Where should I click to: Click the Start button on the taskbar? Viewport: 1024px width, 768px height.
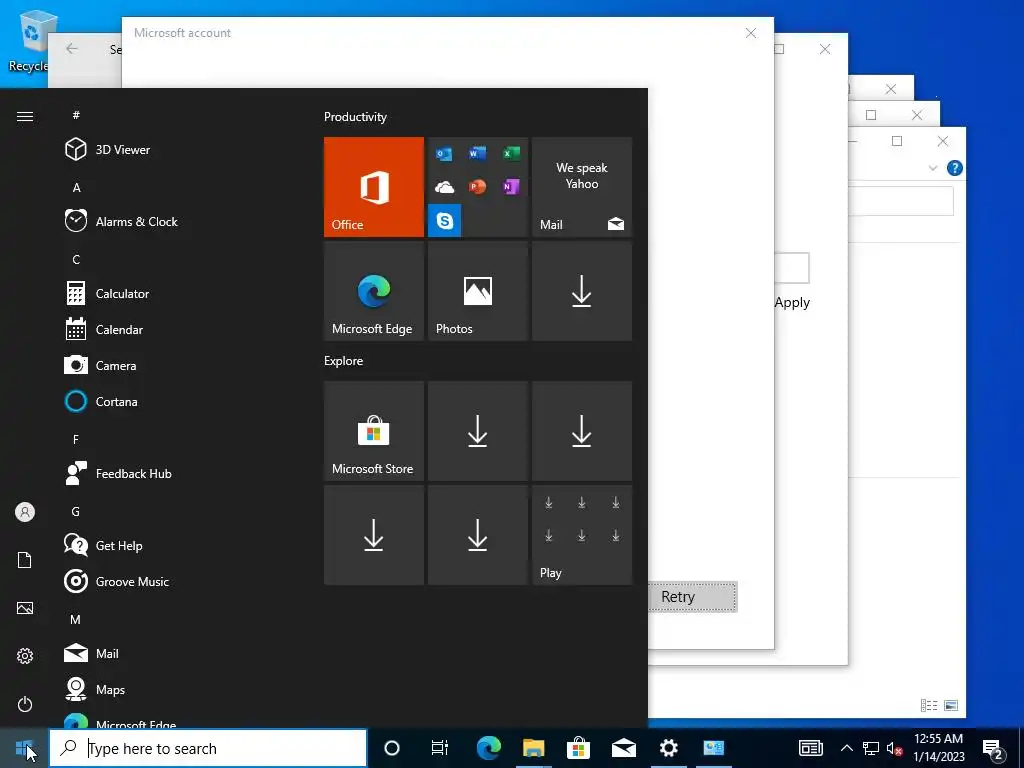[24, 748]
